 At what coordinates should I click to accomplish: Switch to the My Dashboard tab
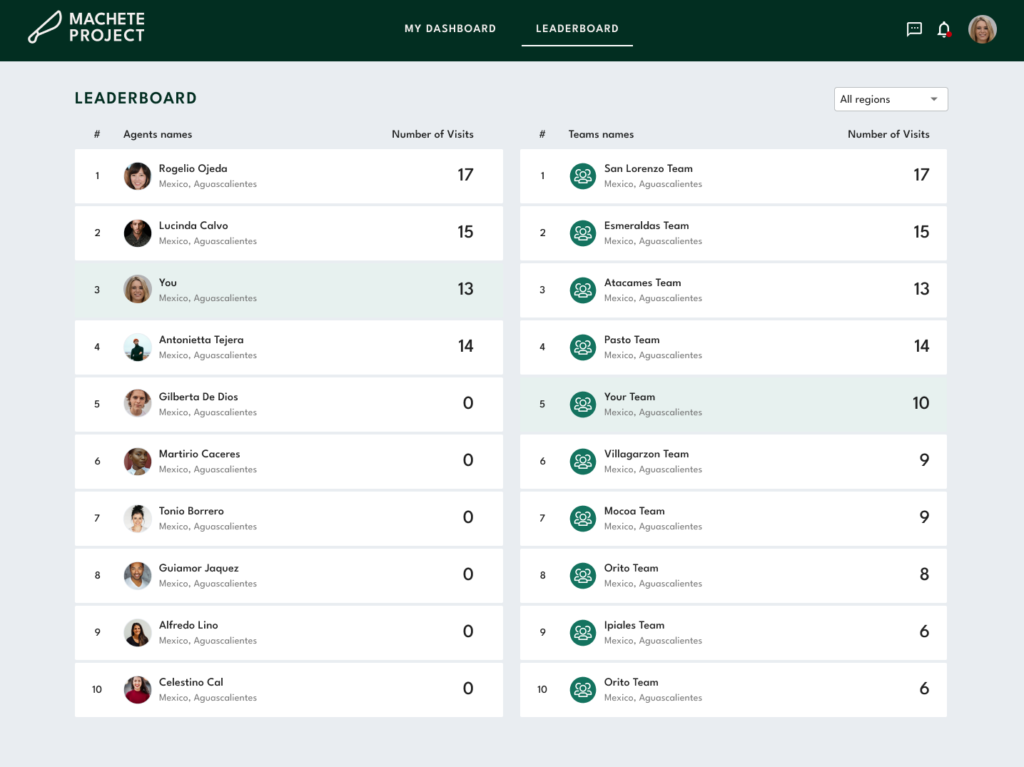[450, 29]
